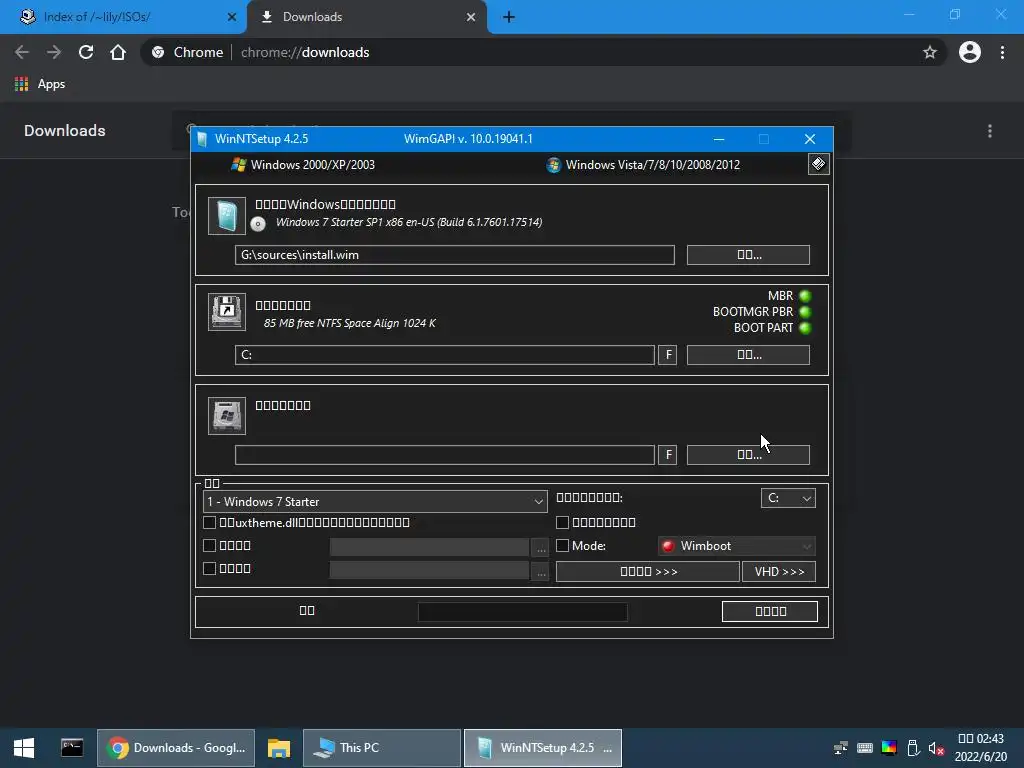The width and height of the screenshot is (1024, 768).
Task: Click the F button next to boot drive
Action: [x=667, y=355]
